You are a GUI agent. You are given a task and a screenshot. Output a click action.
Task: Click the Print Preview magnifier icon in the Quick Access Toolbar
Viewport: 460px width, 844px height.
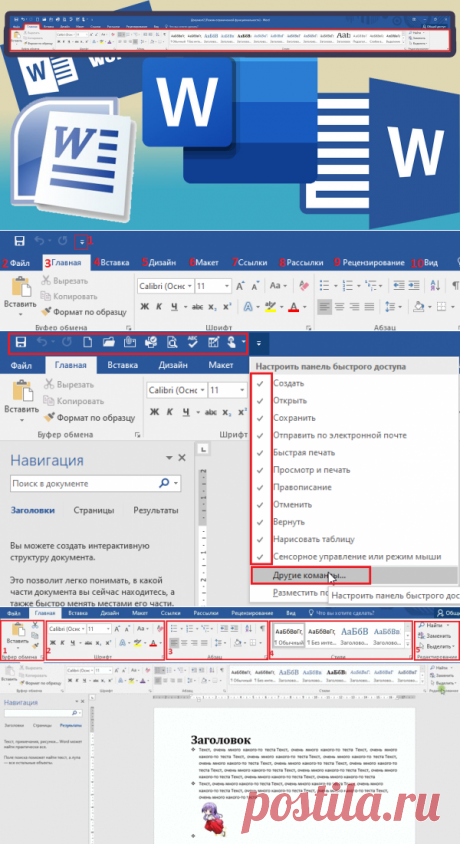tap(172, 342)
